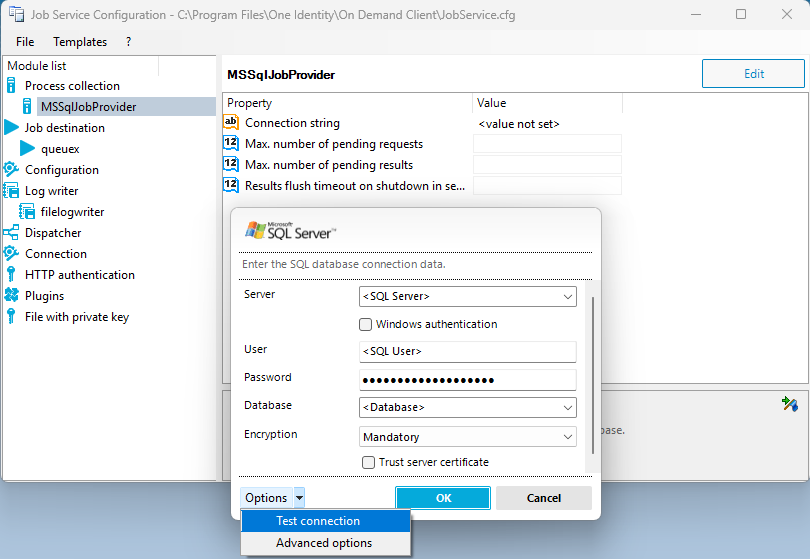Screen dimensions: 810x559
Task: Click the Results flush timeout number icon
Action: [230, 185]
